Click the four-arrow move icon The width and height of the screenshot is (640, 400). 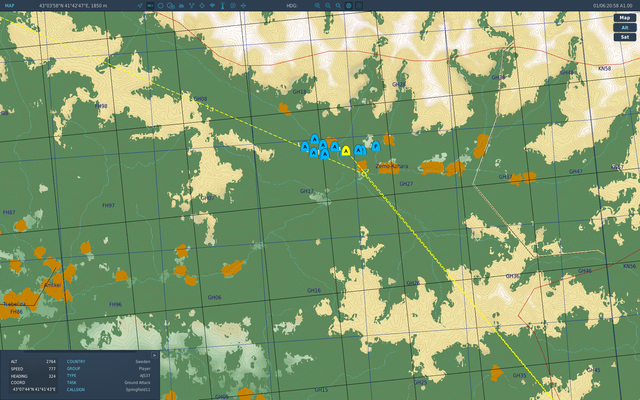coord(243,6)
